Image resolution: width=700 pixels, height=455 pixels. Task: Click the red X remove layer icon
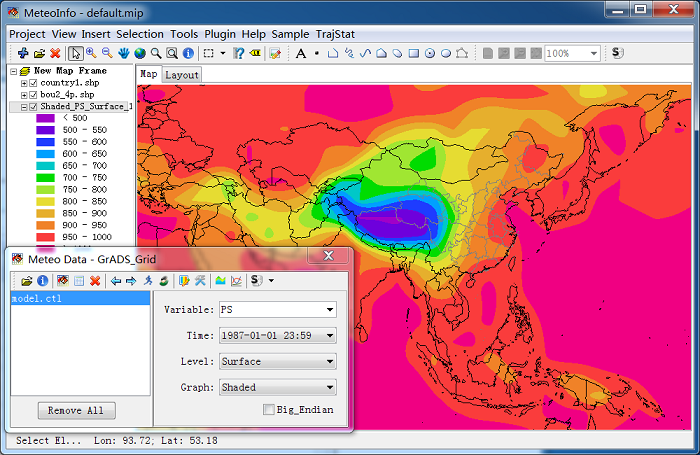(x=55, y=53)
